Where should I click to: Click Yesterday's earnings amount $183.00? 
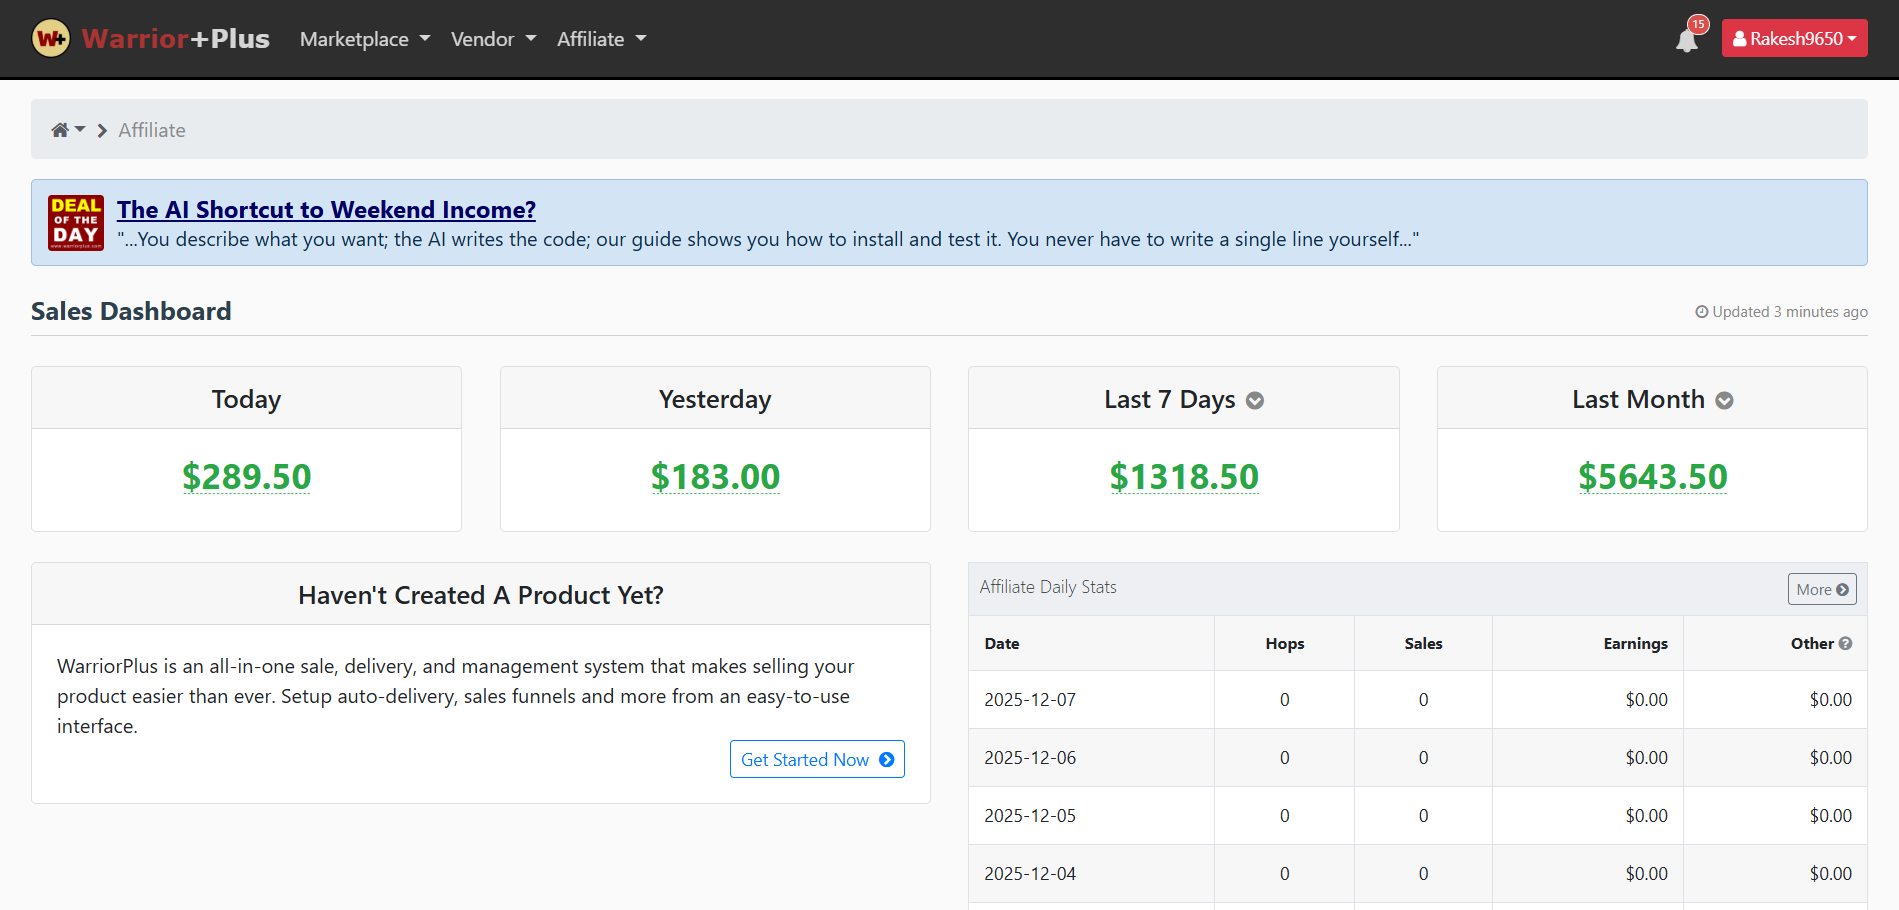click(x=715, y=477)
